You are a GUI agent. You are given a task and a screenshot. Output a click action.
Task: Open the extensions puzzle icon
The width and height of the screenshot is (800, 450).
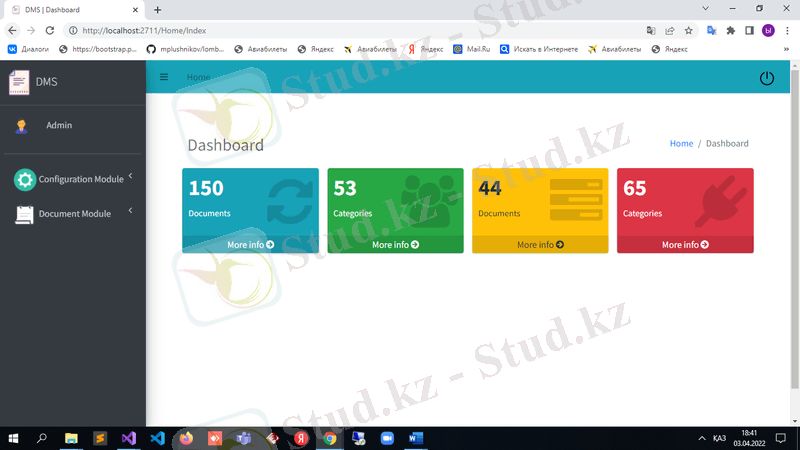point(731,31)
